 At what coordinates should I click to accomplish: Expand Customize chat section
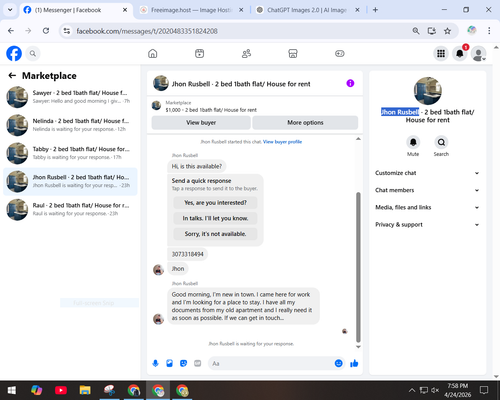click(x=427, y=173)
